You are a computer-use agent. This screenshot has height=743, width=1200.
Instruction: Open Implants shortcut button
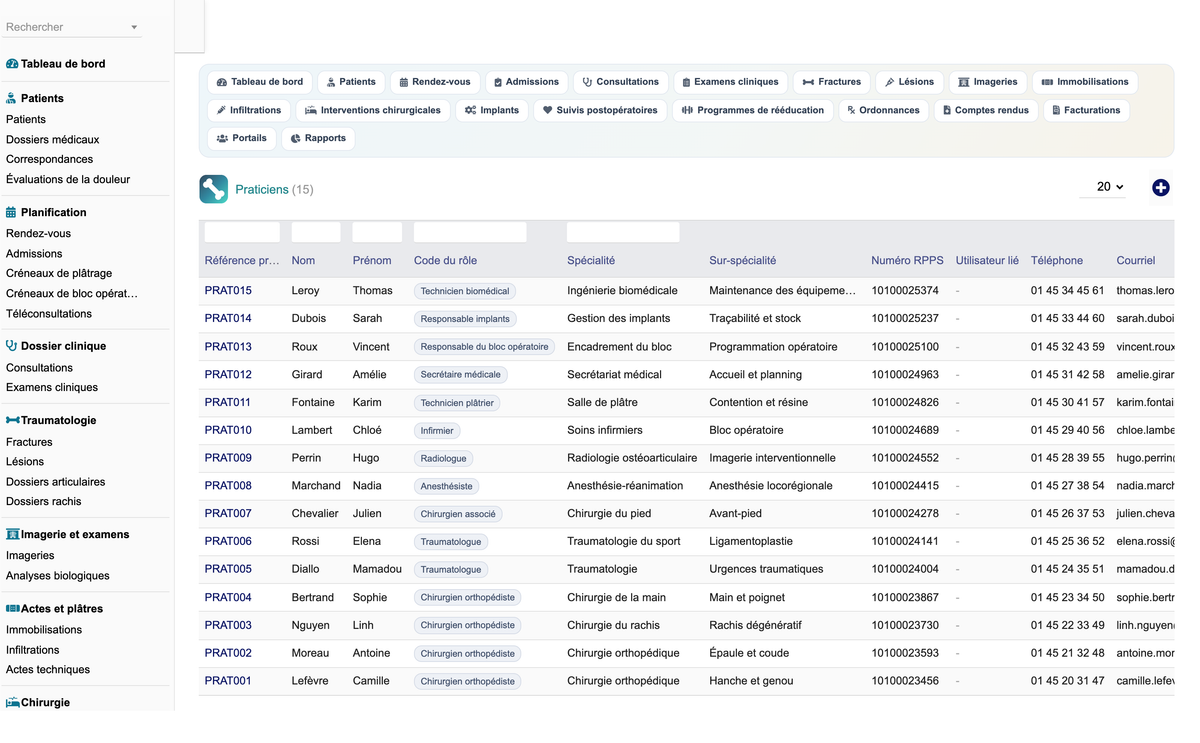click(x=492, y=110)
